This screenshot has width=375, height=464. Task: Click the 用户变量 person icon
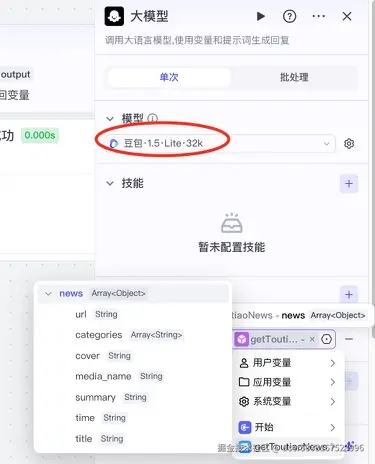point(244,363)
